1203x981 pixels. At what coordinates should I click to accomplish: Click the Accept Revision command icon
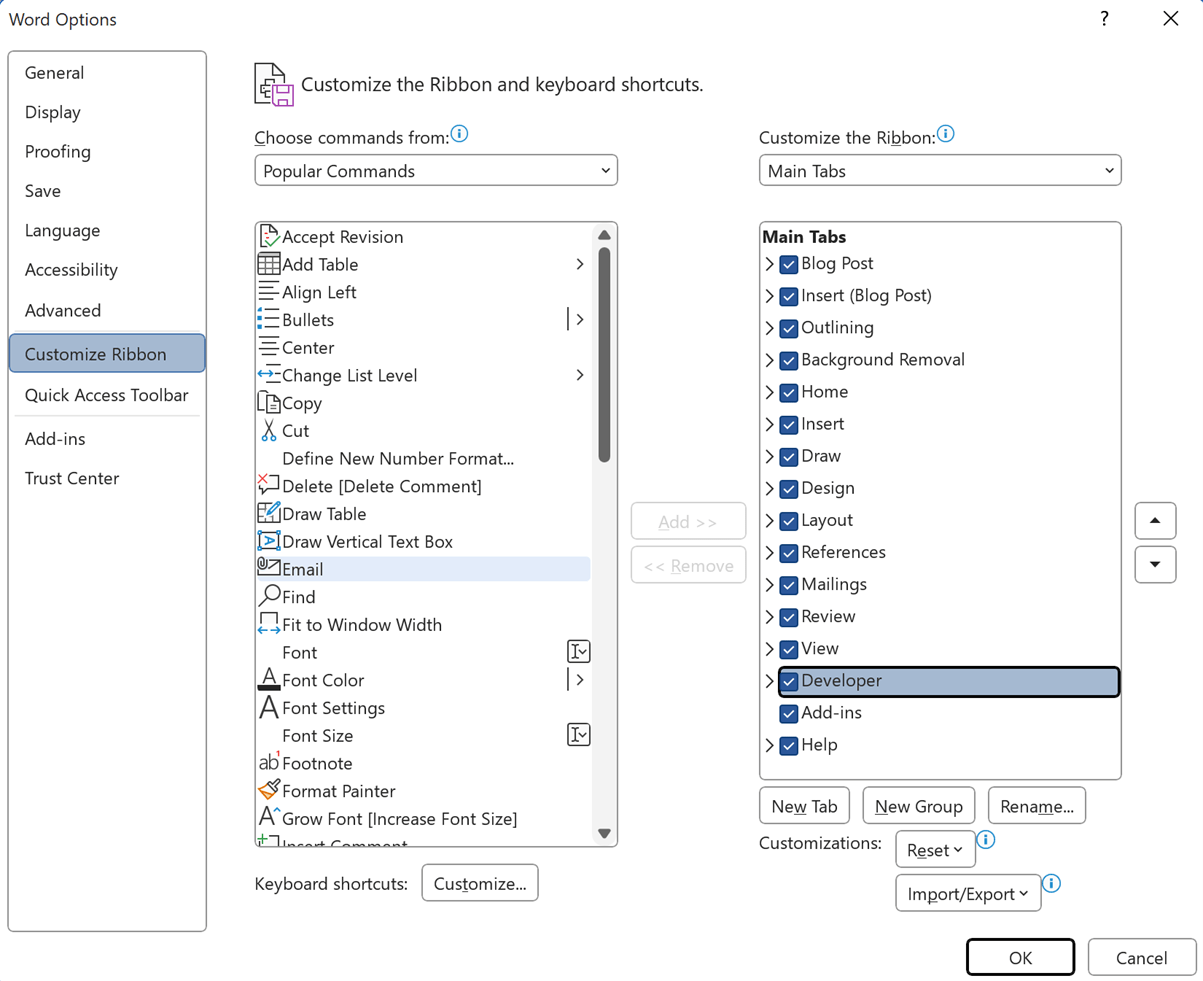(268, 237)
